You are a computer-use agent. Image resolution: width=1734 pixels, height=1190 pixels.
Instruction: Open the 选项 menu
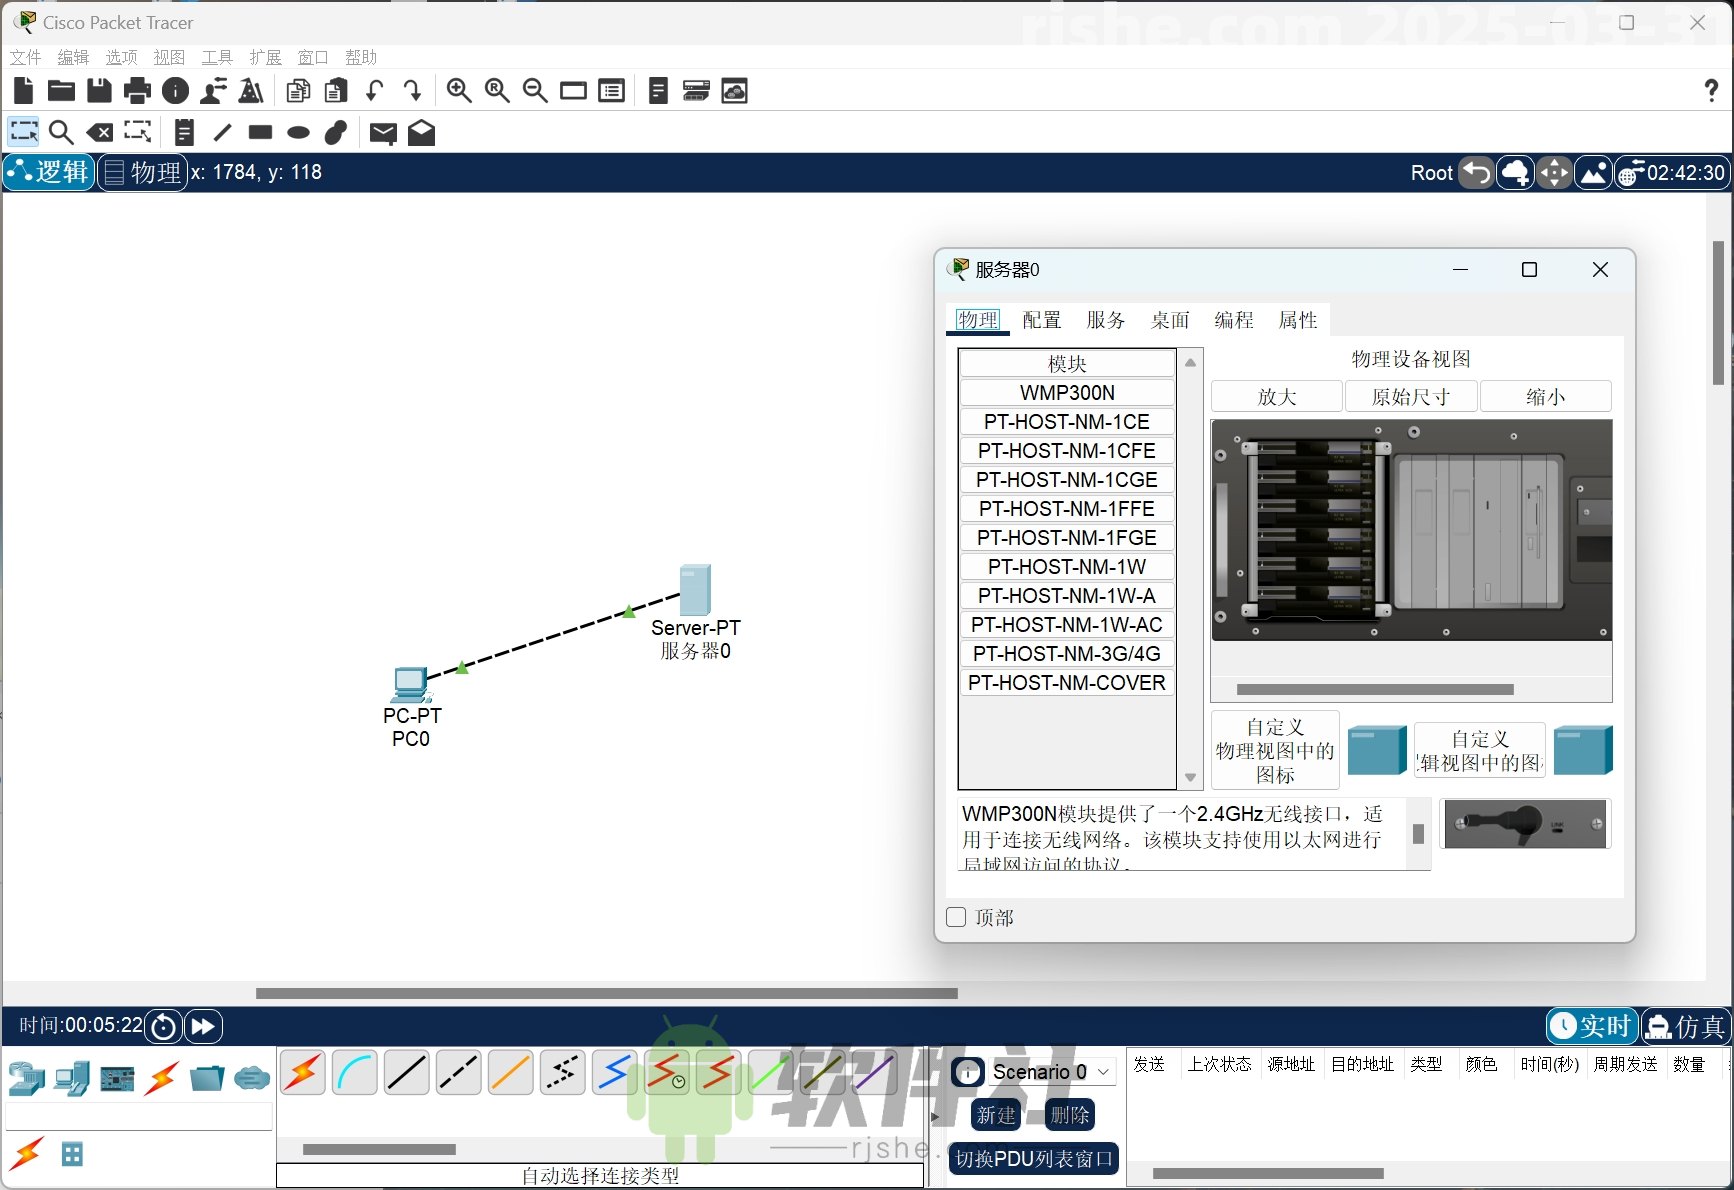(122, 57)
